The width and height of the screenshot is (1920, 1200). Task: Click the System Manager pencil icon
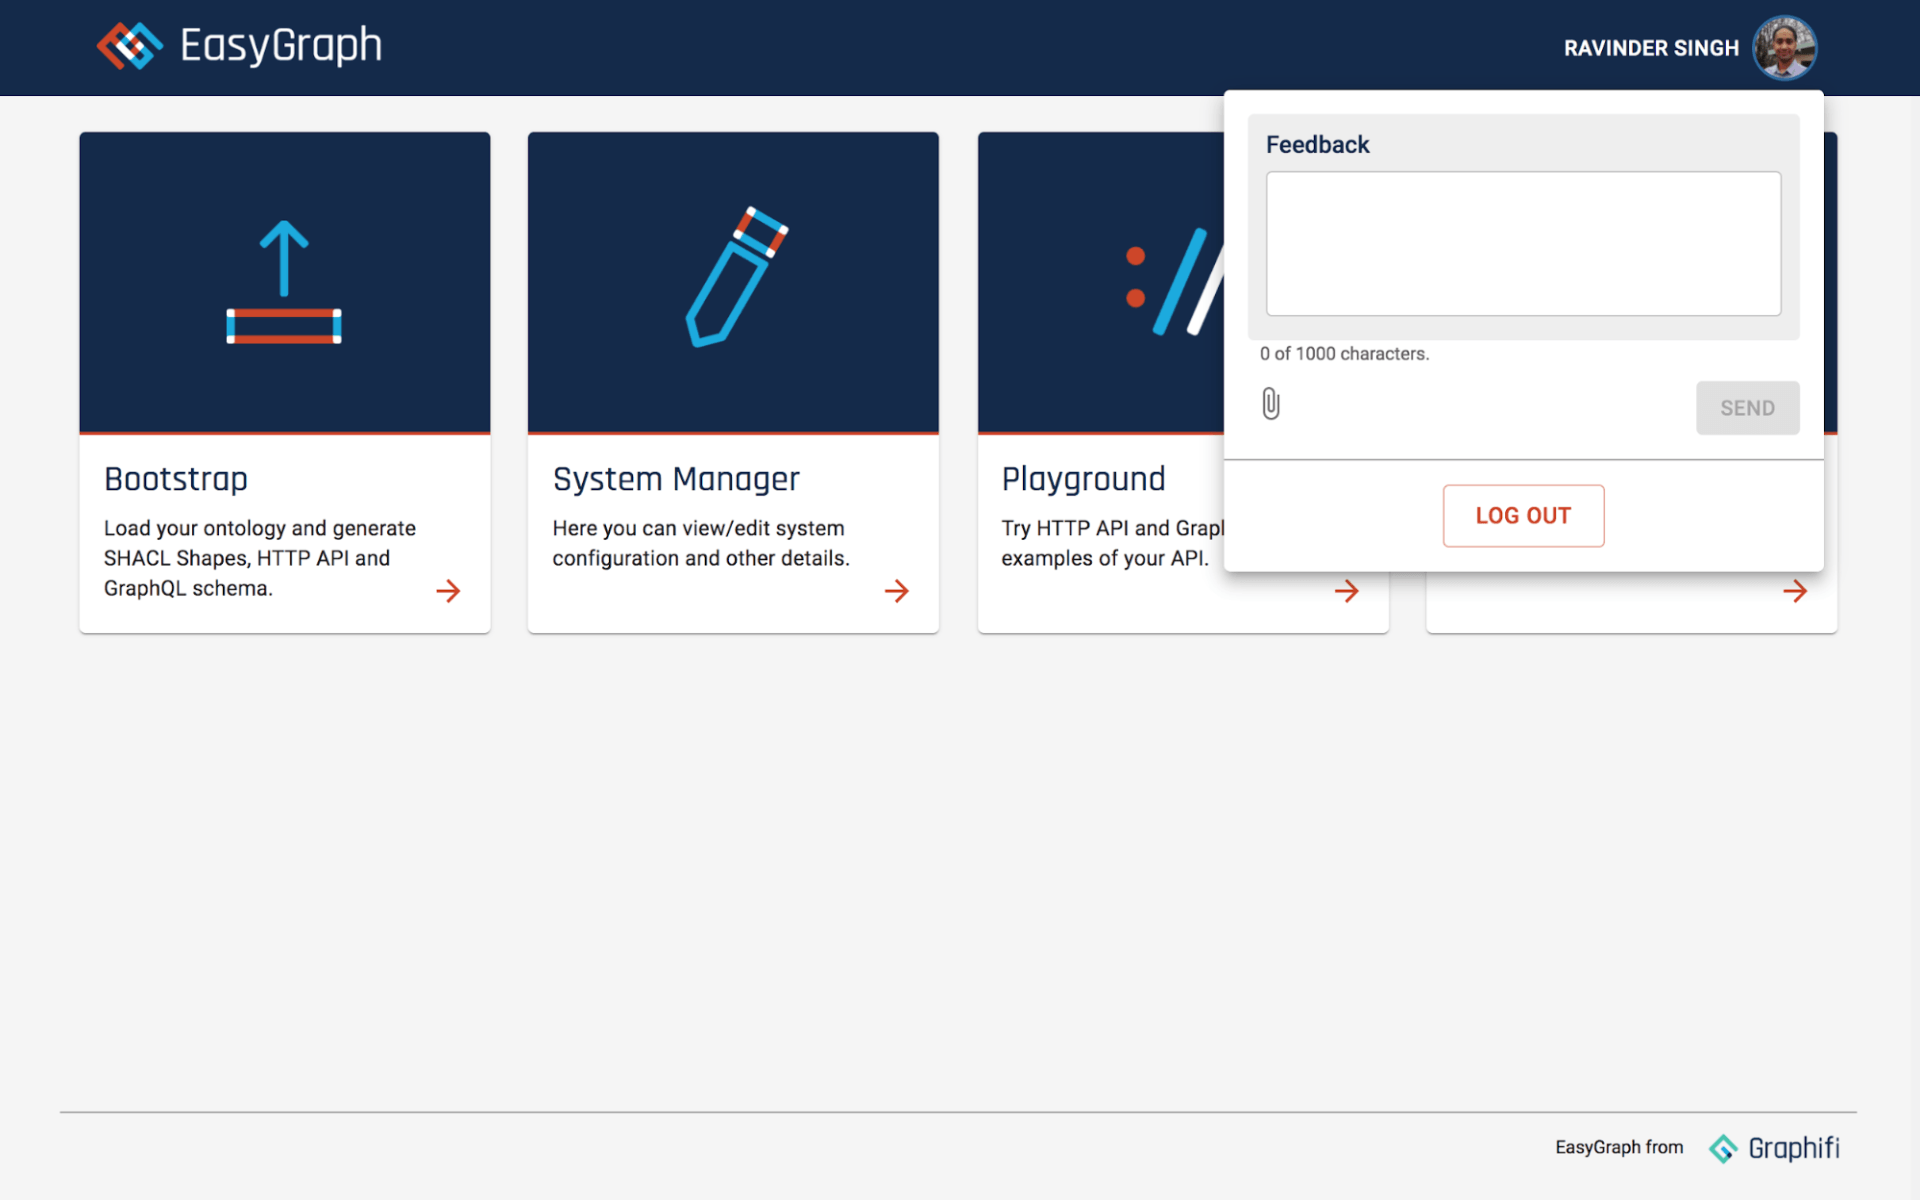[x=736, y=277]
